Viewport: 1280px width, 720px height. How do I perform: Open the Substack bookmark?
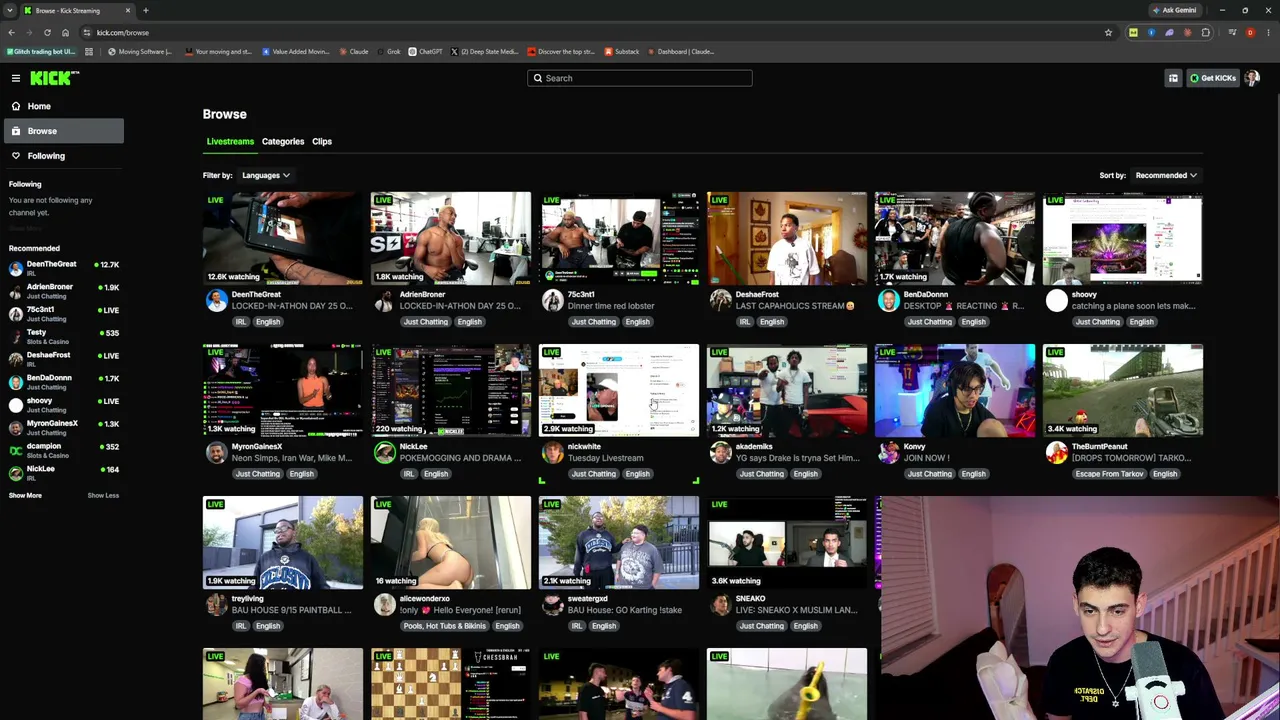click(x=621, y=52)
